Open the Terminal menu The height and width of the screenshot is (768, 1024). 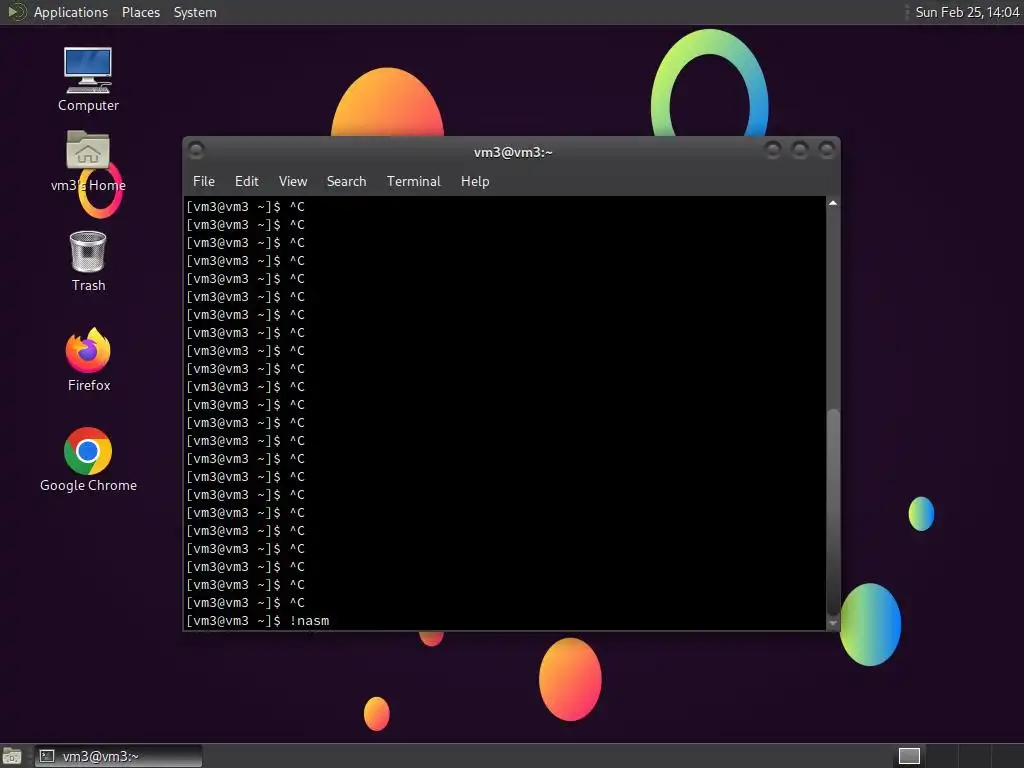(x=413, y=182)
